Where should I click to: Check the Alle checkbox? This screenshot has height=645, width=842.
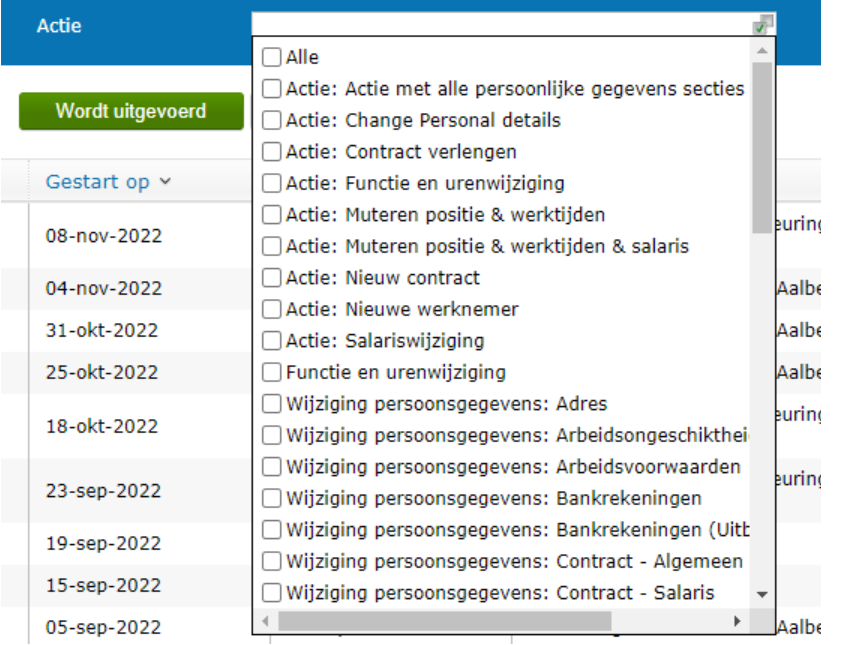click(x=270, y=57)
